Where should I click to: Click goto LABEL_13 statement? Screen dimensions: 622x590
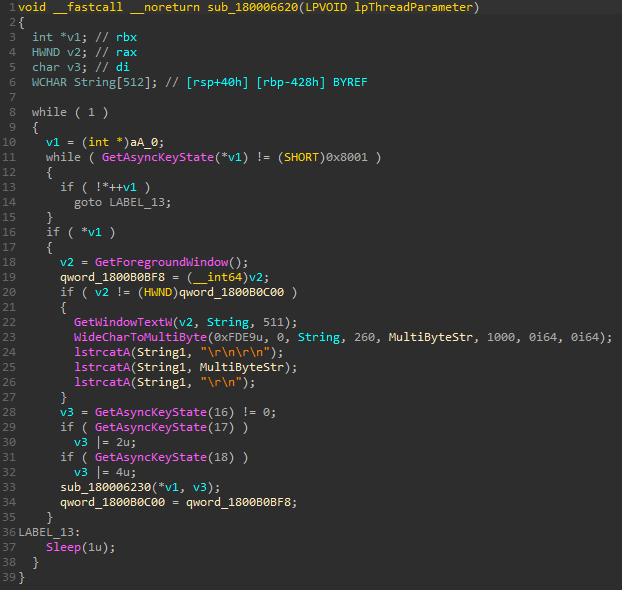[122, 202]
